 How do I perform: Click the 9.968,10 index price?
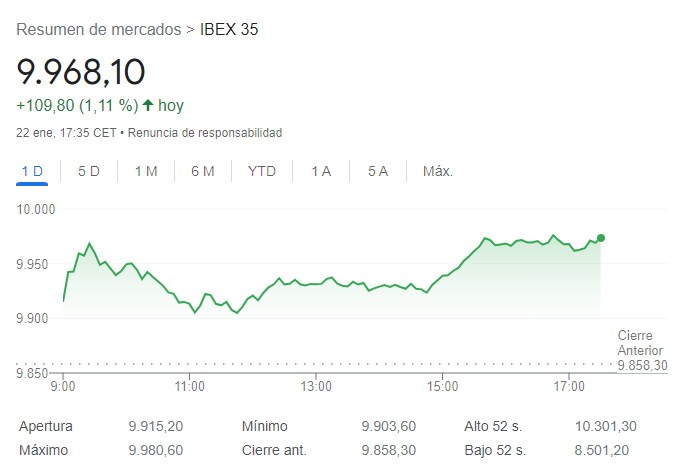click(x=81, y=72)
